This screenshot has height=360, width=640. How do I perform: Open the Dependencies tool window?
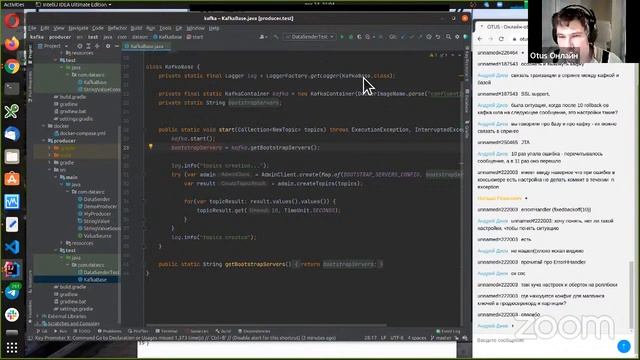tap(254, 331)
